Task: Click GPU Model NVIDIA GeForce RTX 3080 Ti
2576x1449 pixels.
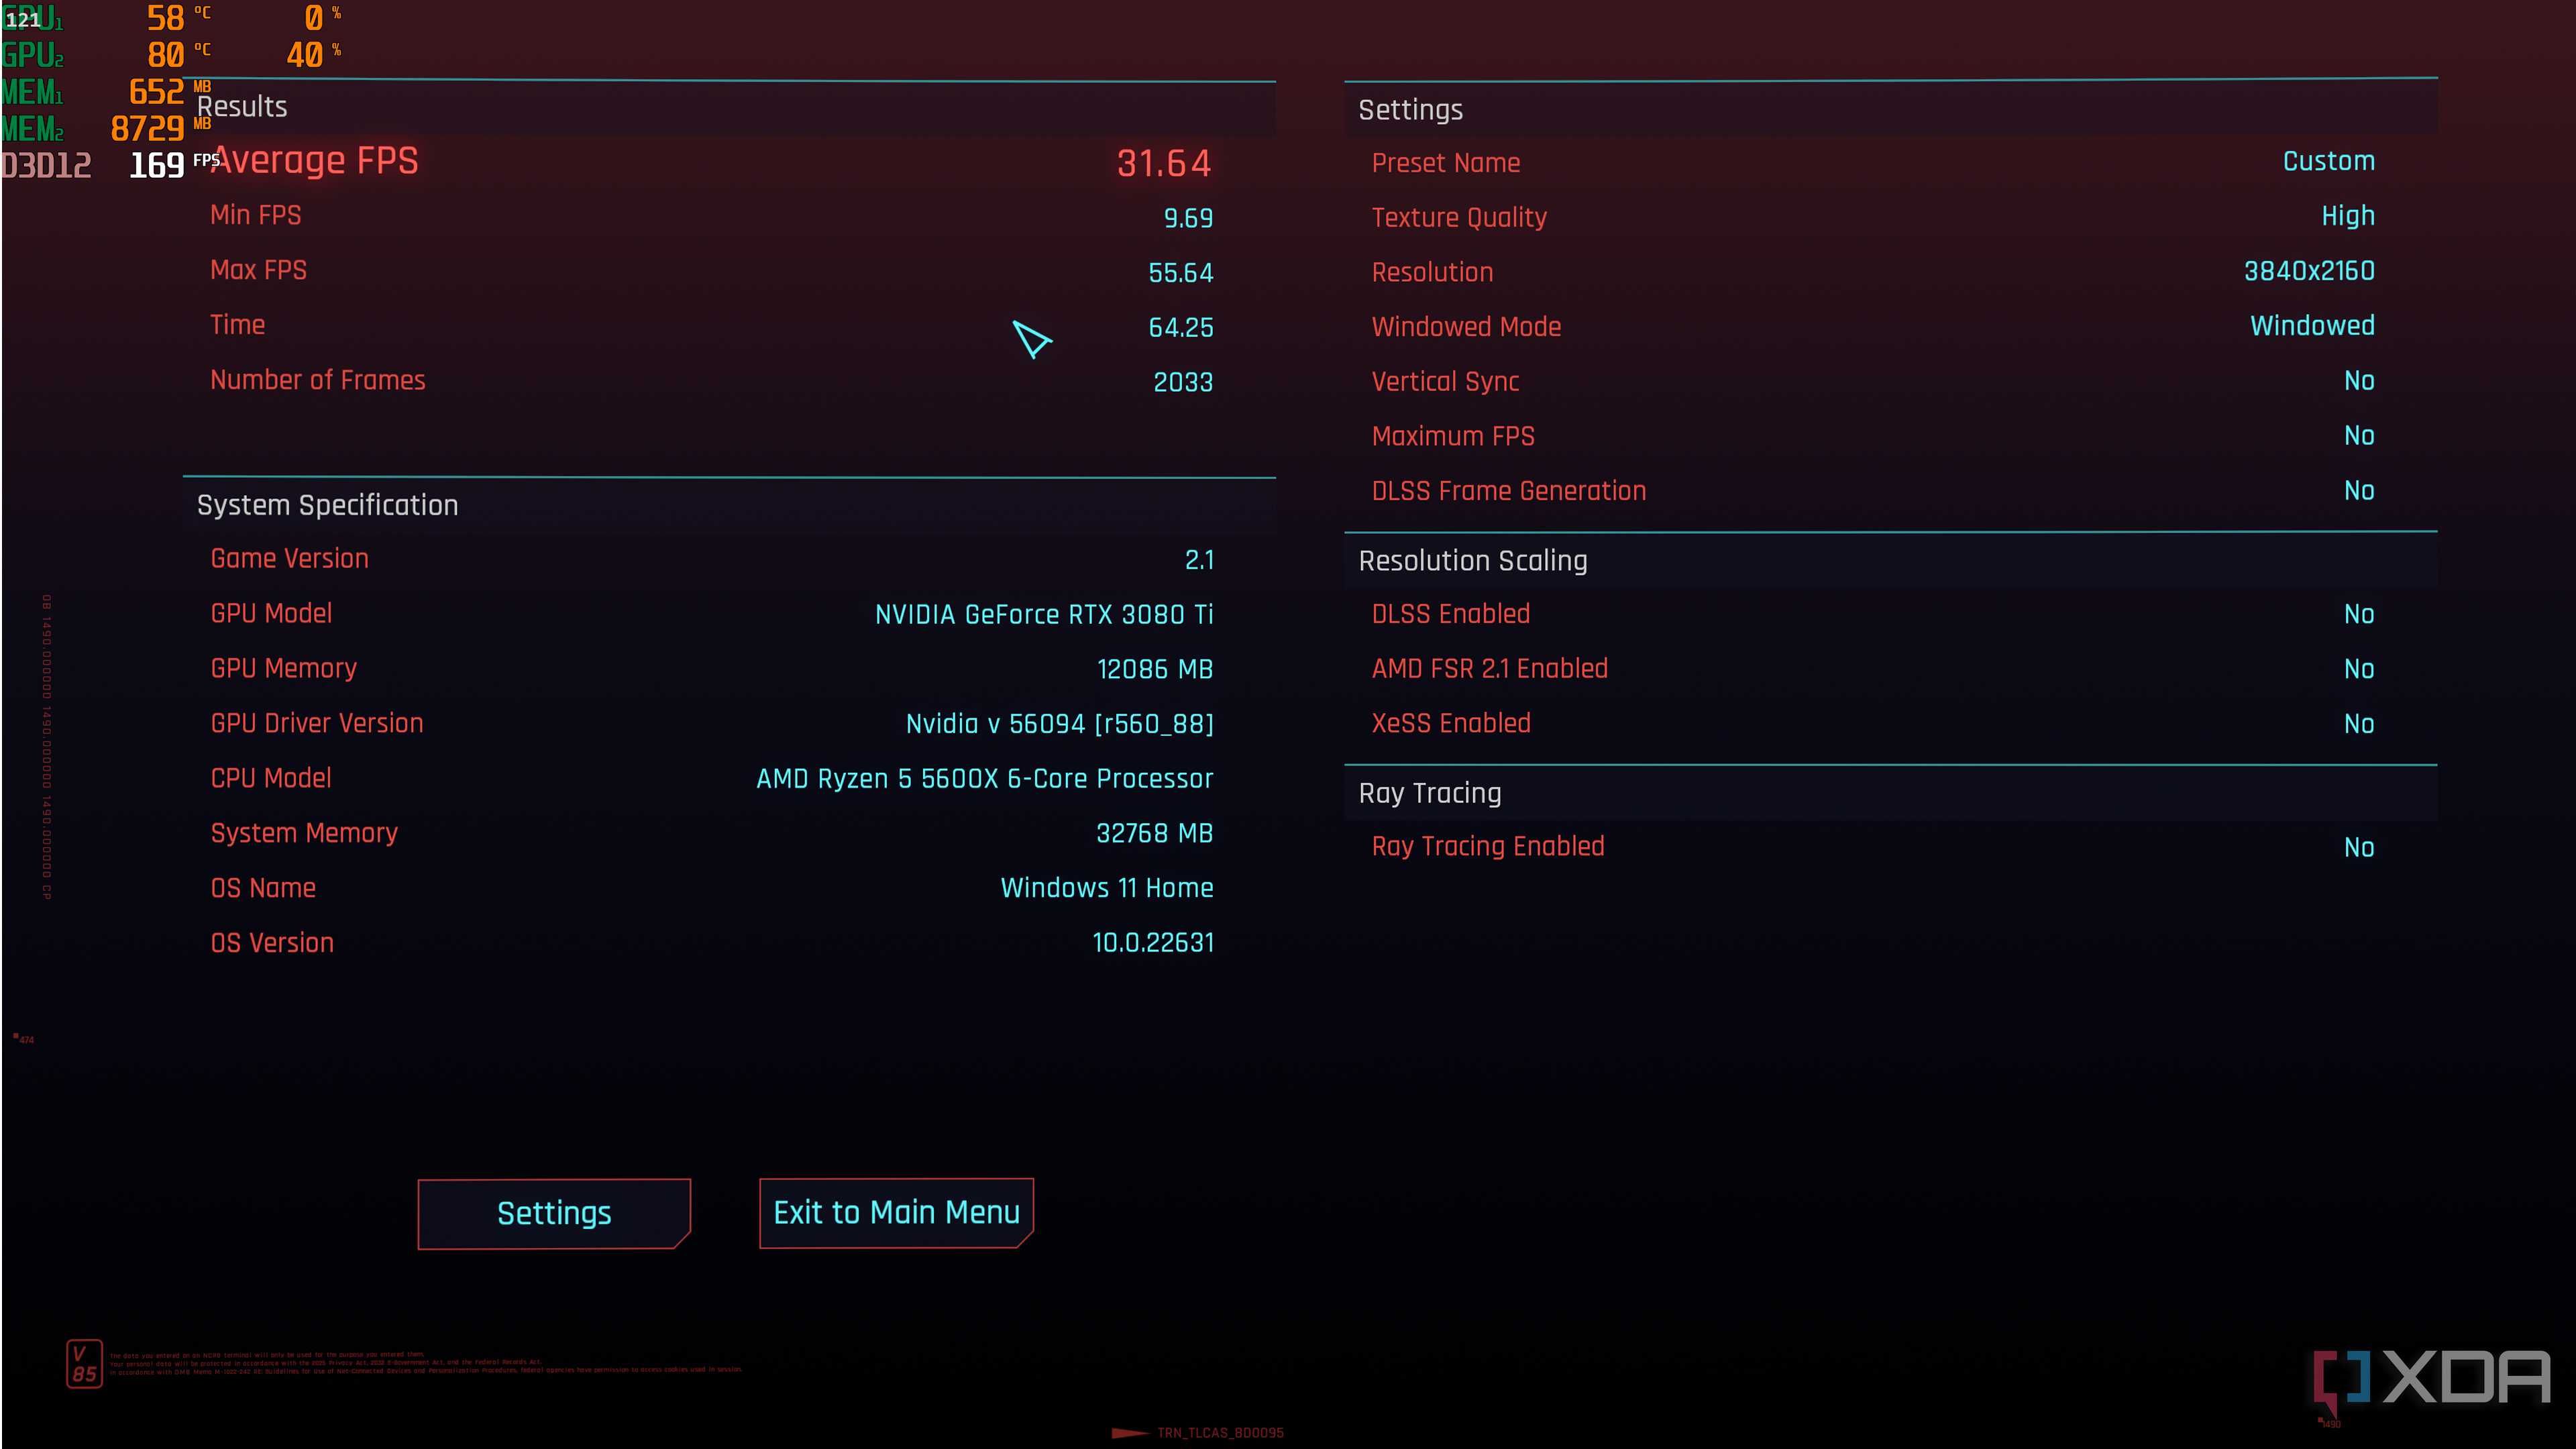Action: pyautogui.click(x=1044, y=614)
